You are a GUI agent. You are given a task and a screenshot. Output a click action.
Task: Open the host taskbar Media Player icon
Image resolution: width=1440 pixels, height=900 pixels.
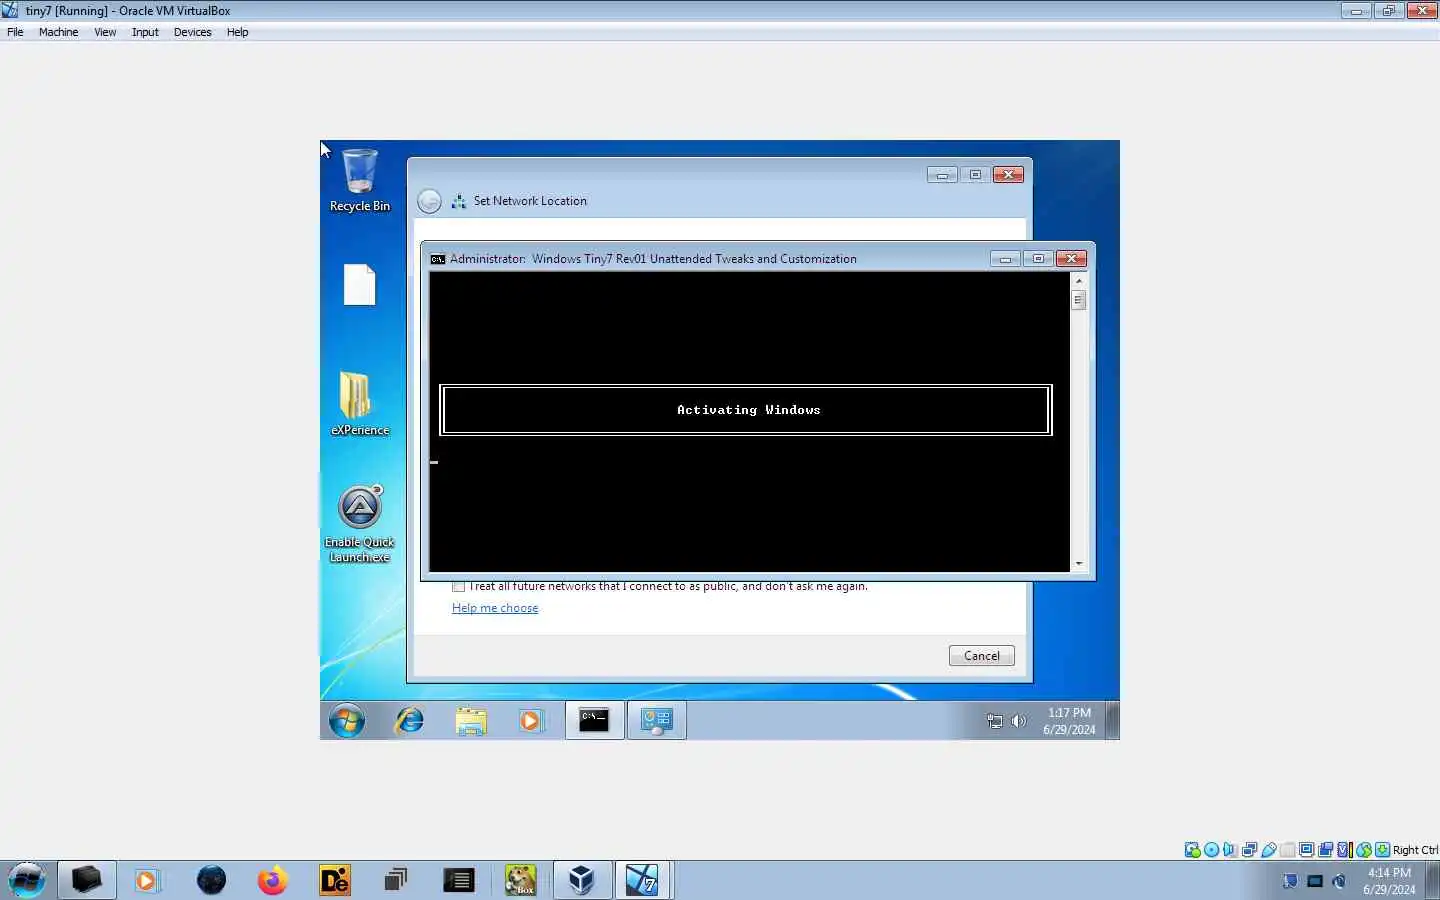(147, 880)
